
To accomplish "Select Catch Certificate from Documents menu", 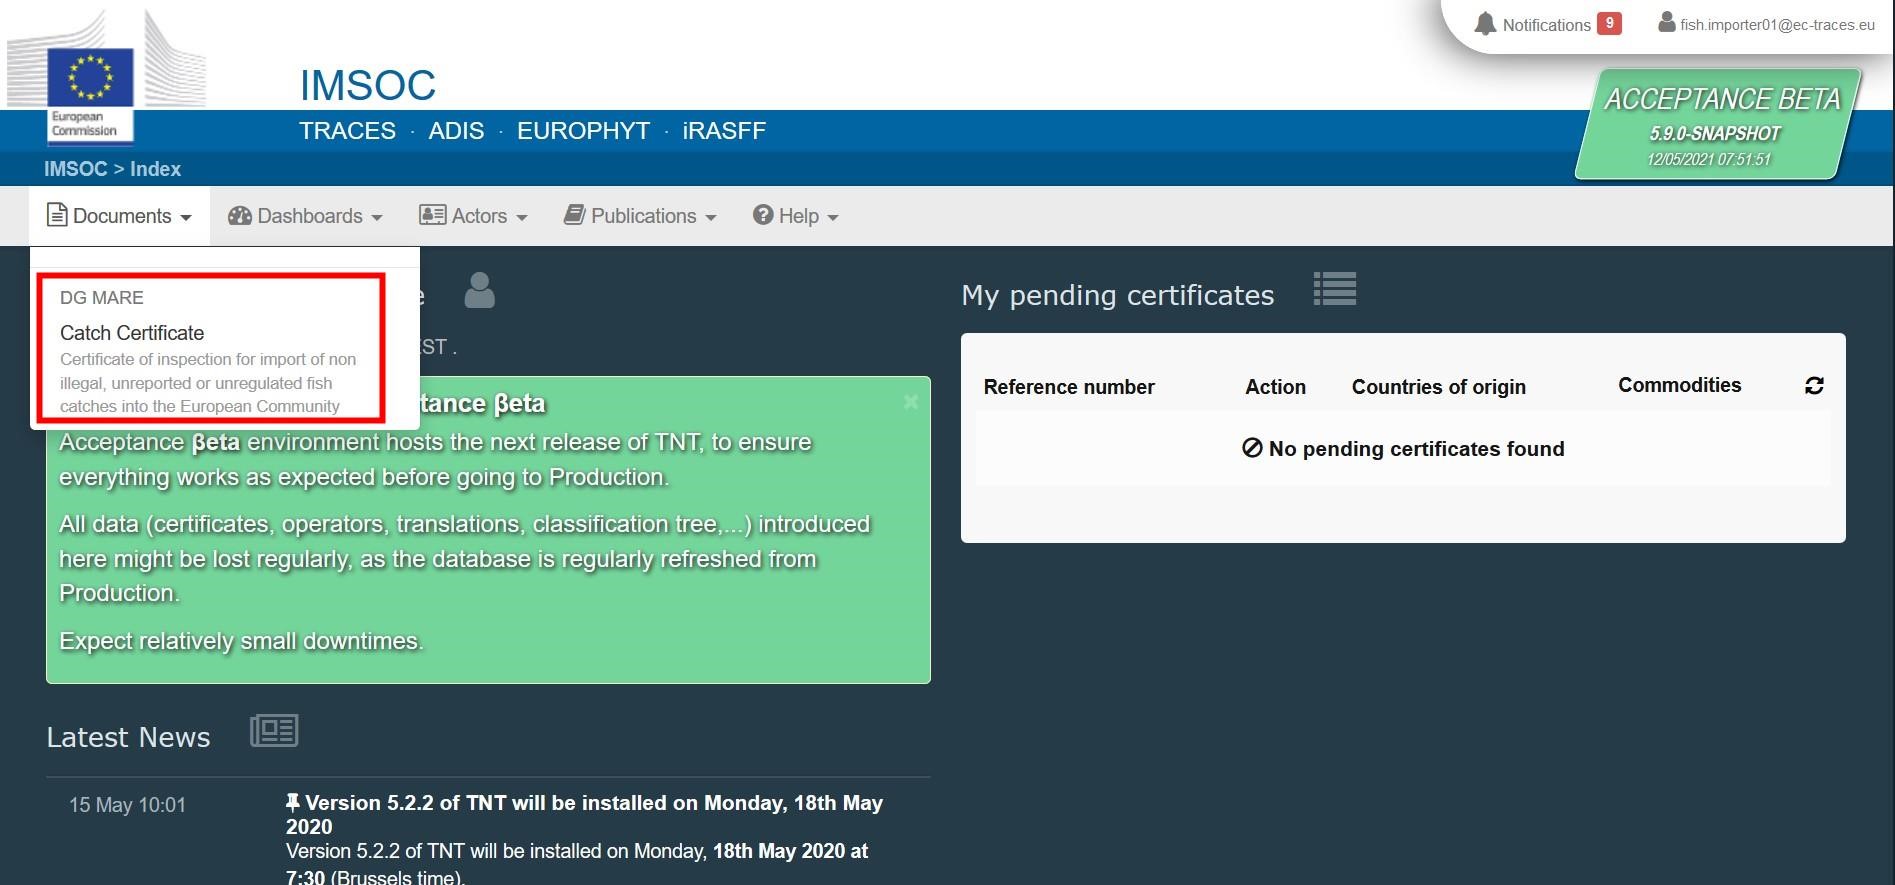I will 132,333.
